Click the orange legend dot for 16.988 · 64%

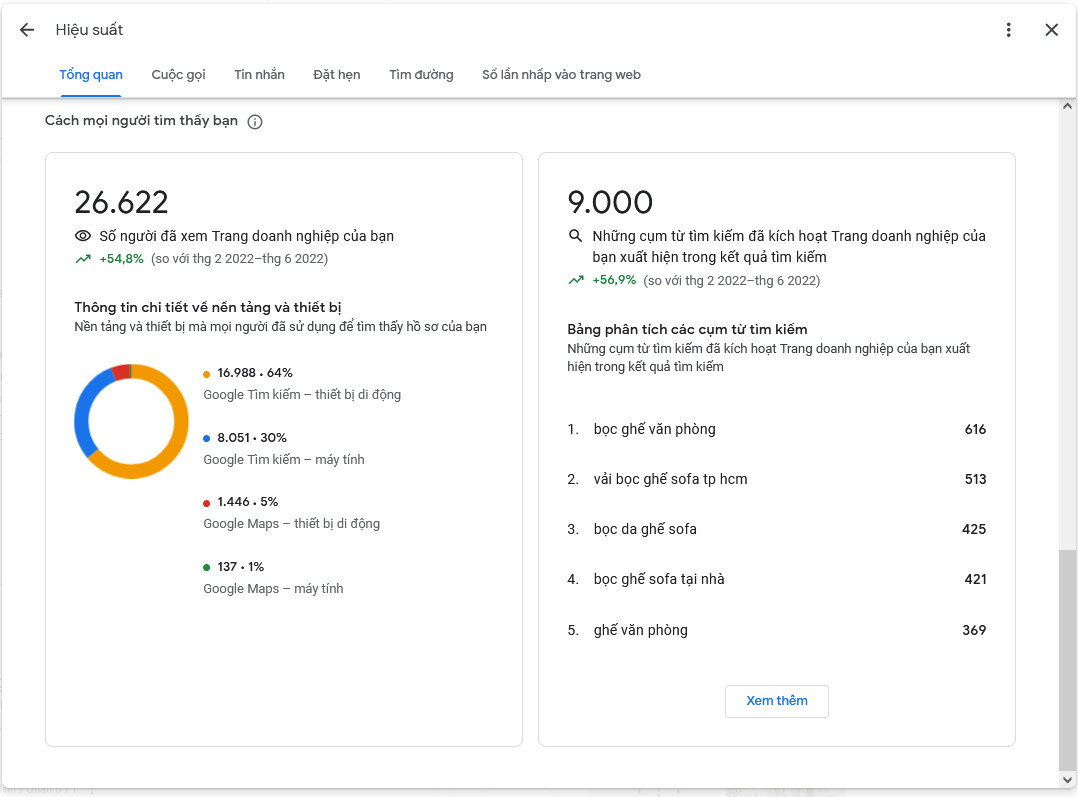tap(206, 374)
